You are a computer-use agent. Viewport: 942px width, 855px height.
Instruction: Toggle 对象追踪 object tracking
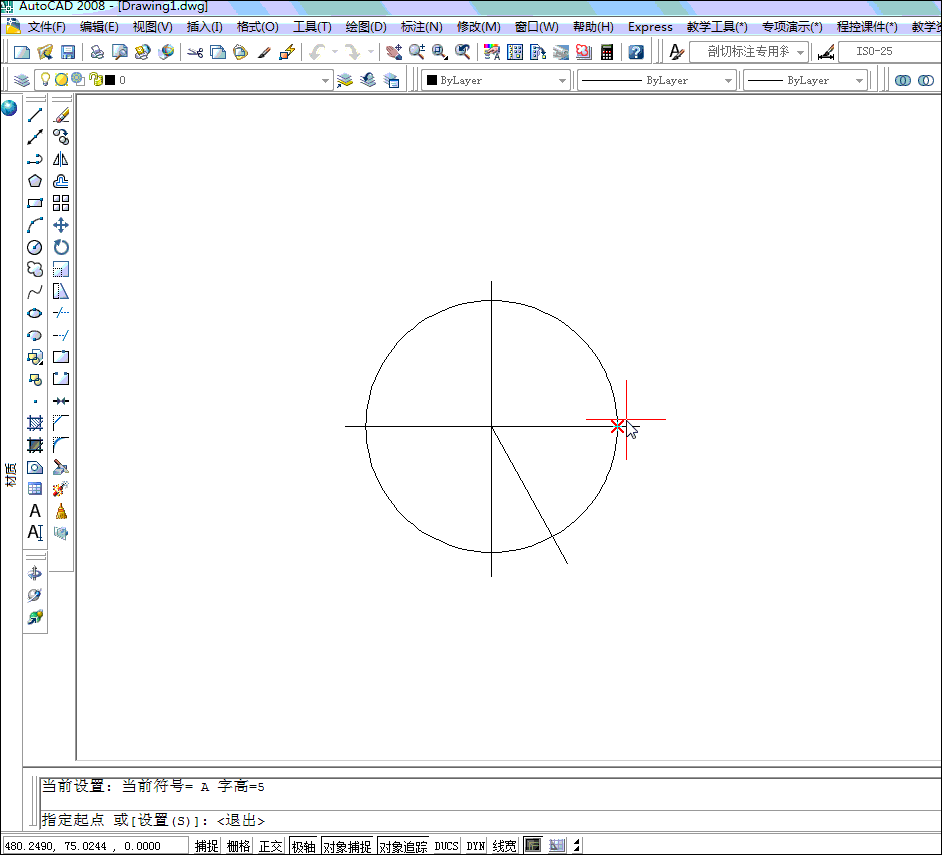pos(403,846)
